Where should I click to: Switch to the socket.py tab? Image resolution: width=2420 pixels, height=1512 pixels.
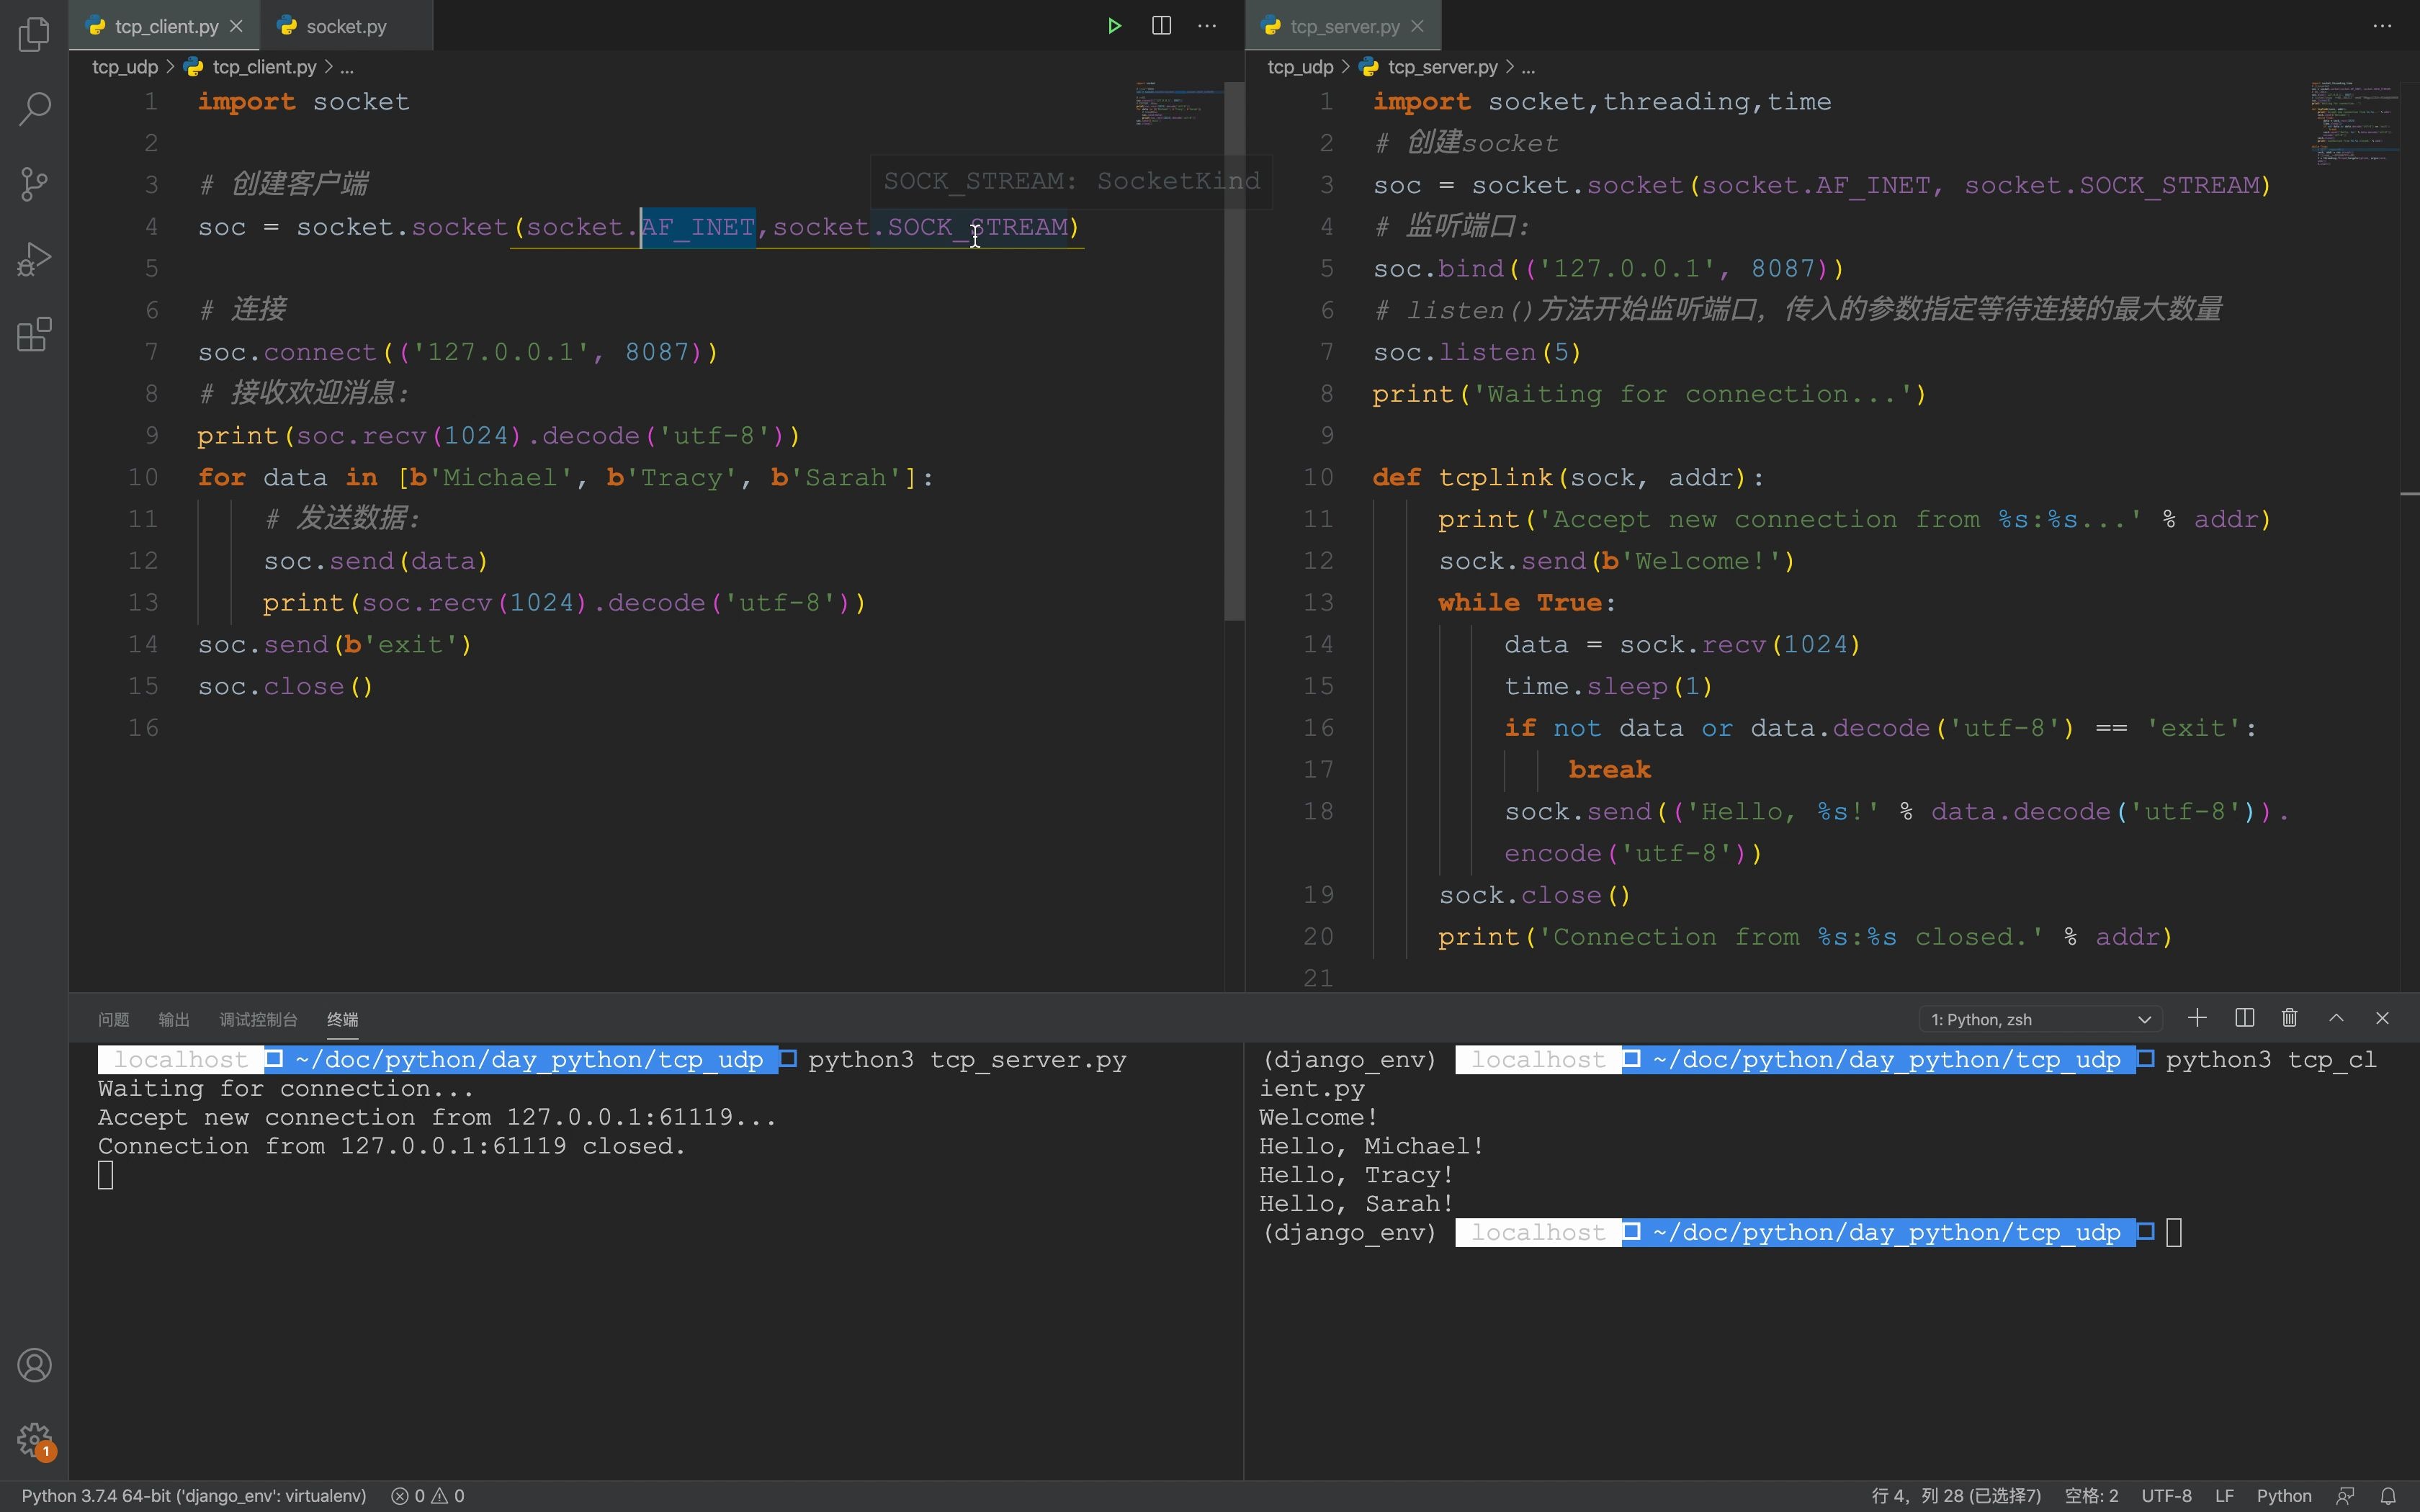coord(346,26)
